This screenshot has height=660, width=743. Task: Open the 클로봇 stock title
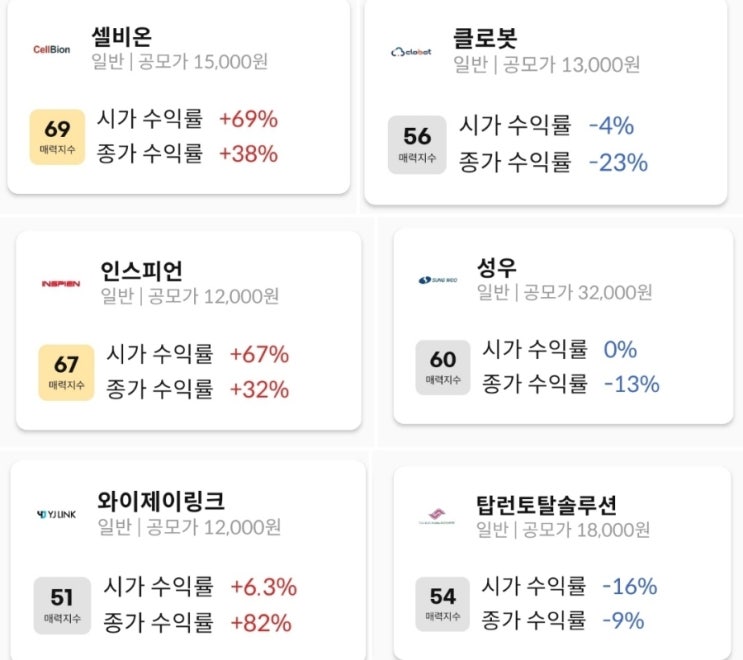(x=486, y=42)
